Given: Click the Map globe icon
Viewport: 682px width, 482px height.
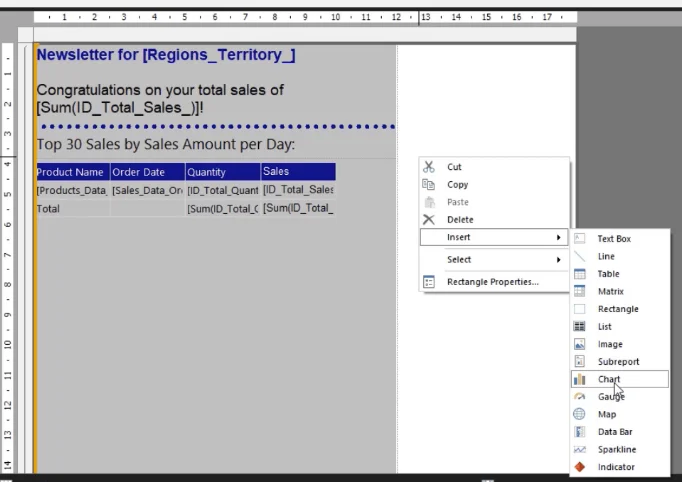Looking at the screenshot, I should (579, 414).
